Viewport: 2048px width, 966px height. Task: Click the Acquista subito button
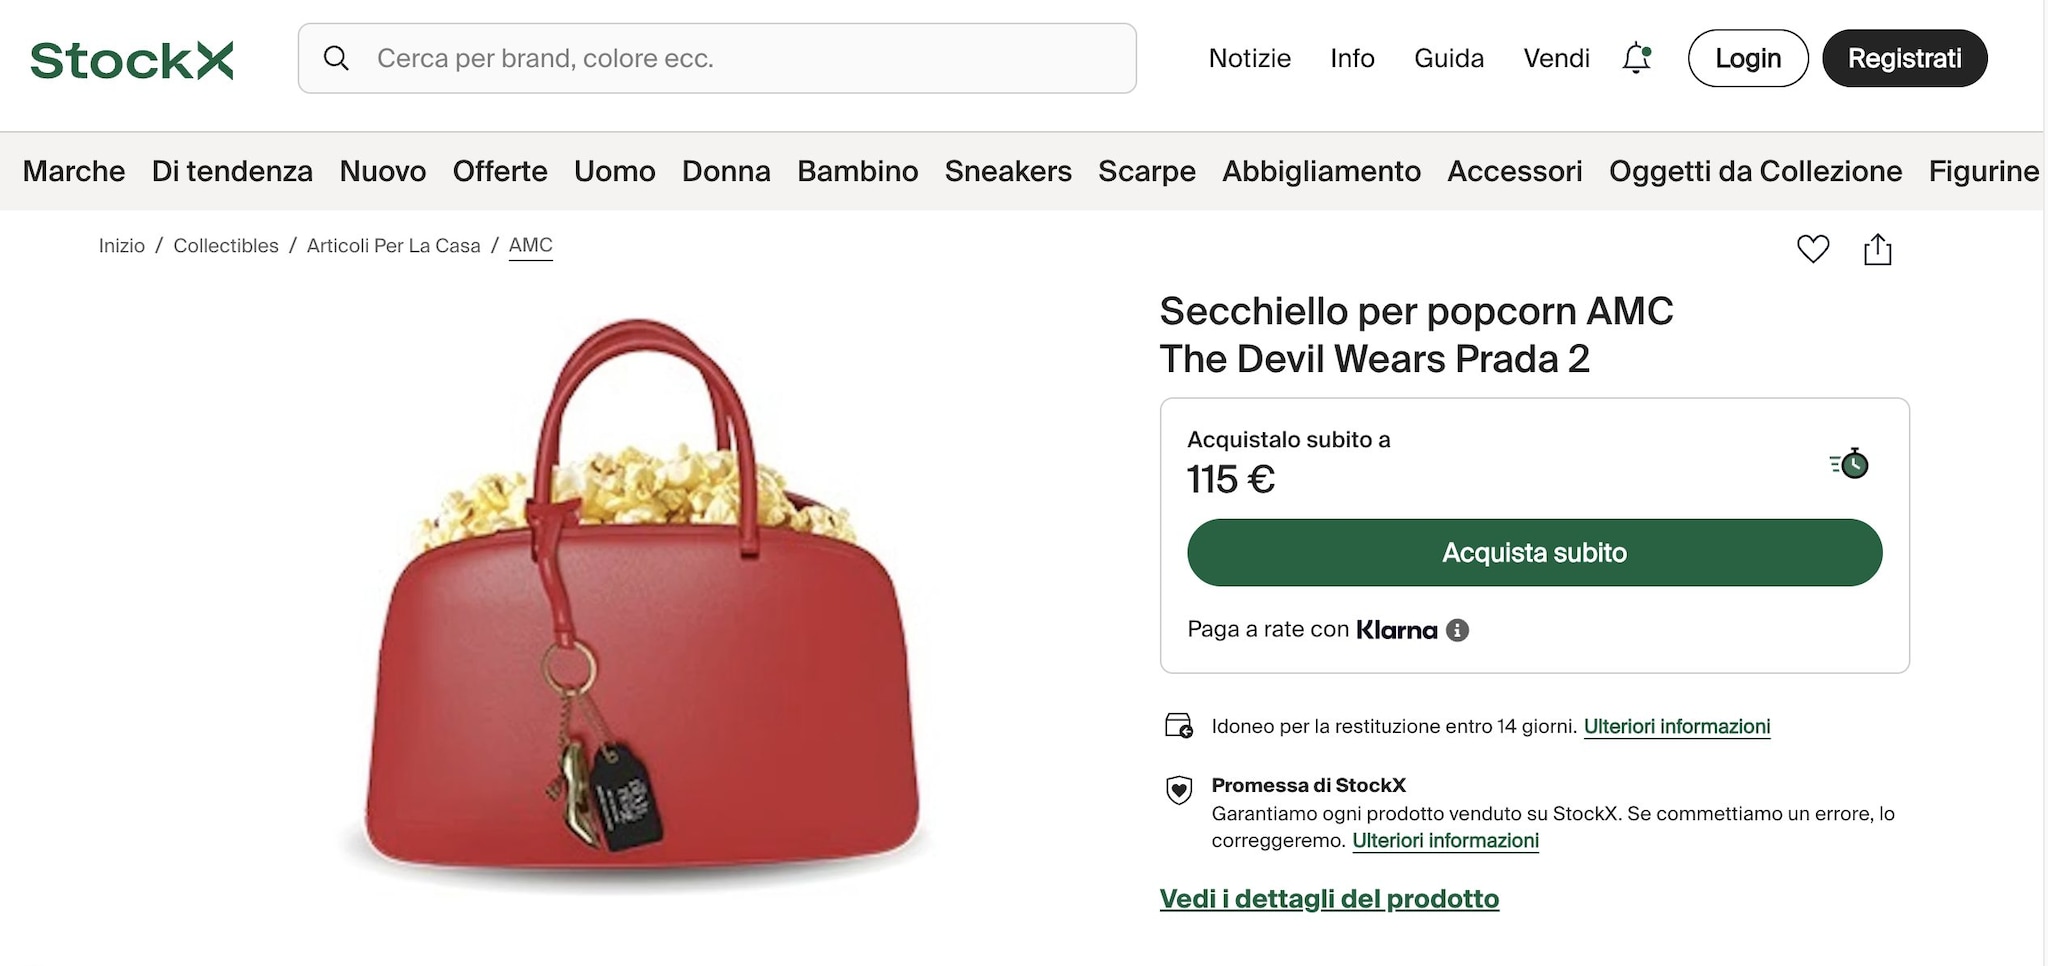1534,552
